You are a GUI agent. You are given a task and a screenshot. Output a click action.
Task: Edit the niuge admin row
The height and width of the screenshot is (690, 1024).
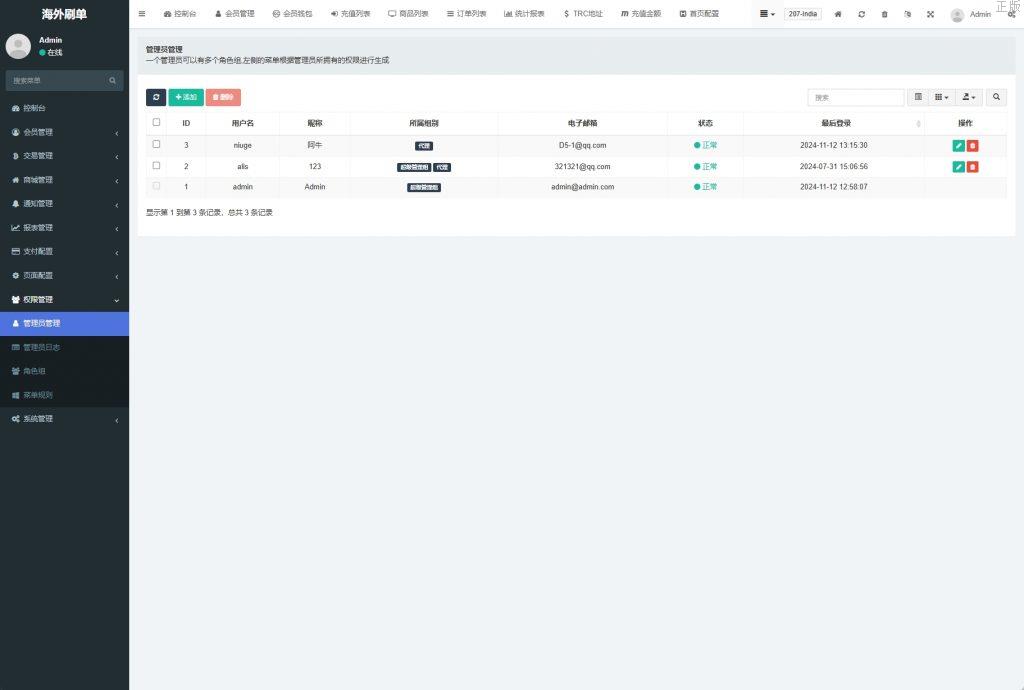(958, 146)
